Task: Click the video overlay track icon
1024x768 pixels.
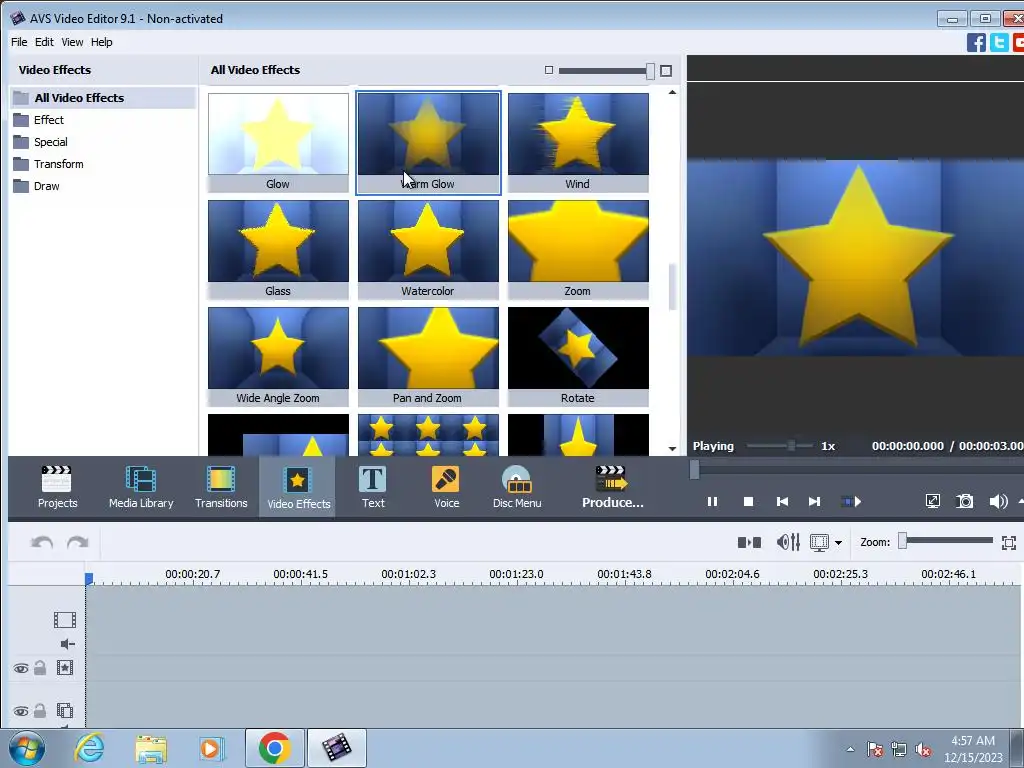Action: pyautogui.click(x=65, y=711)
